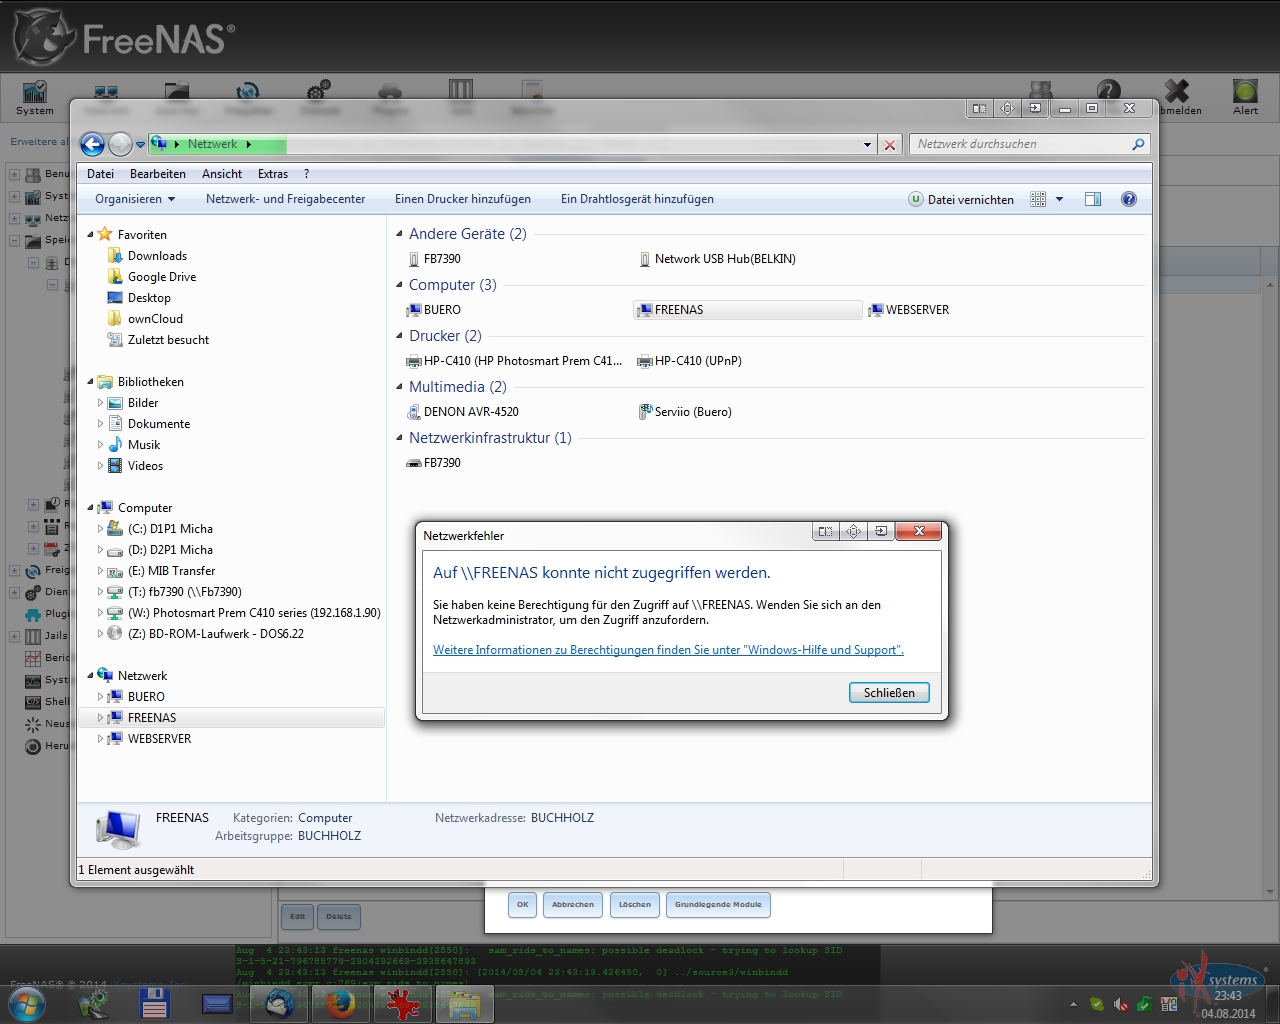This screenshot has width=1280, height=1024.
Task: Toggle the preview pane icon
Action: [x=1093, y=199]
